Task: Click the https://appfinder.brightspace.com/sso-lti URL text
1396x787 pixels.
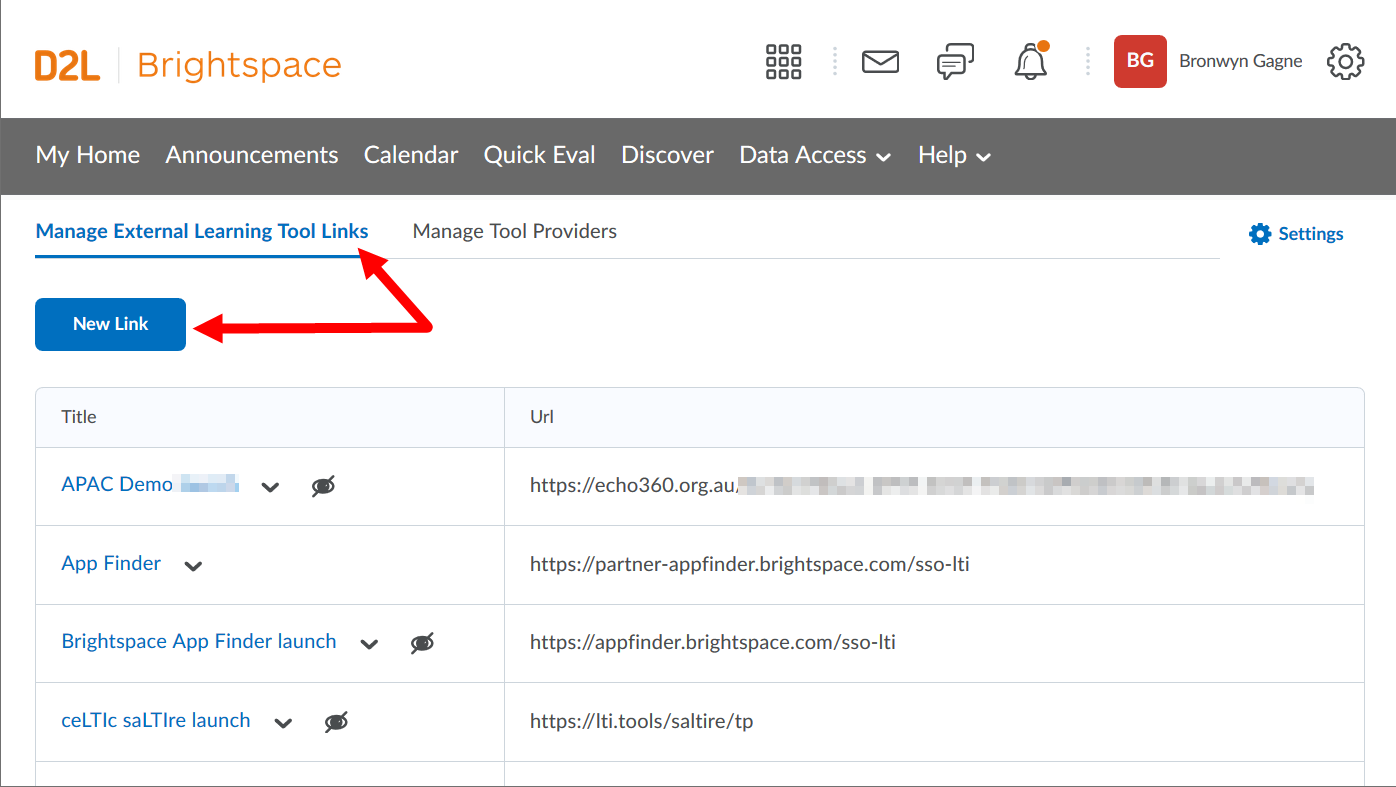Action: point(713,642)
